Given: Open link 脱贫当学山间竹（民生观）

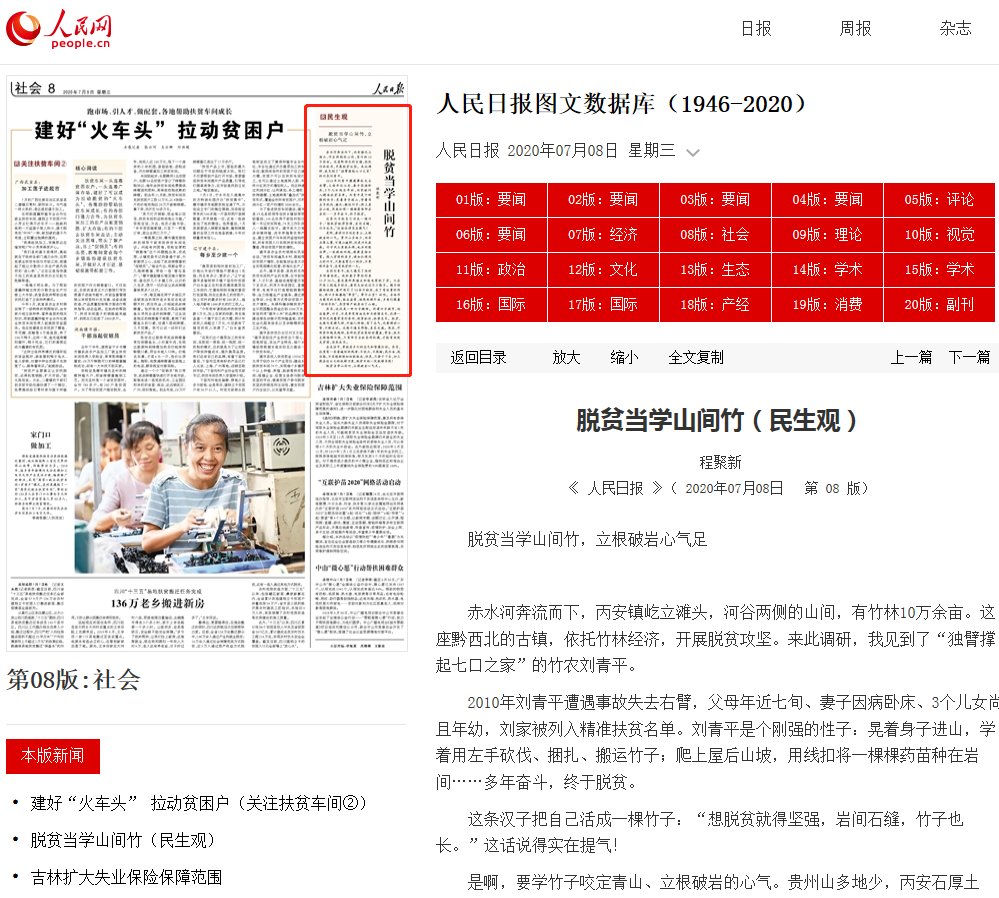Looking at the screenshot, I should click(x=123, y=840).
